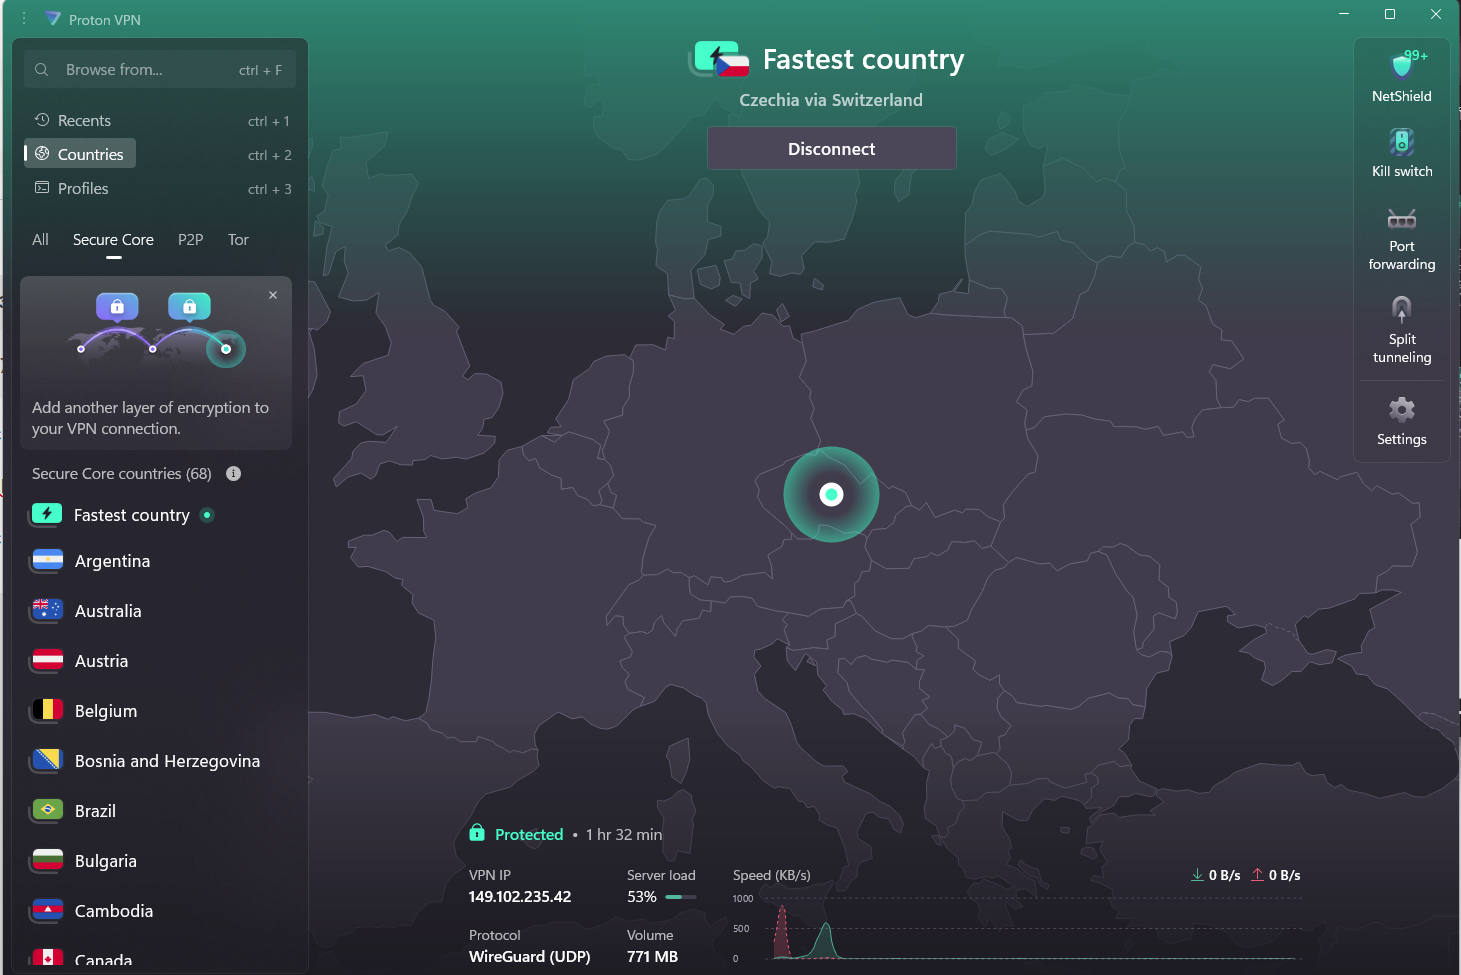Image resolution: width=1461 pixels, height=975 pixels.
Task: Click the Disconnect button
Action: [831, 149]
